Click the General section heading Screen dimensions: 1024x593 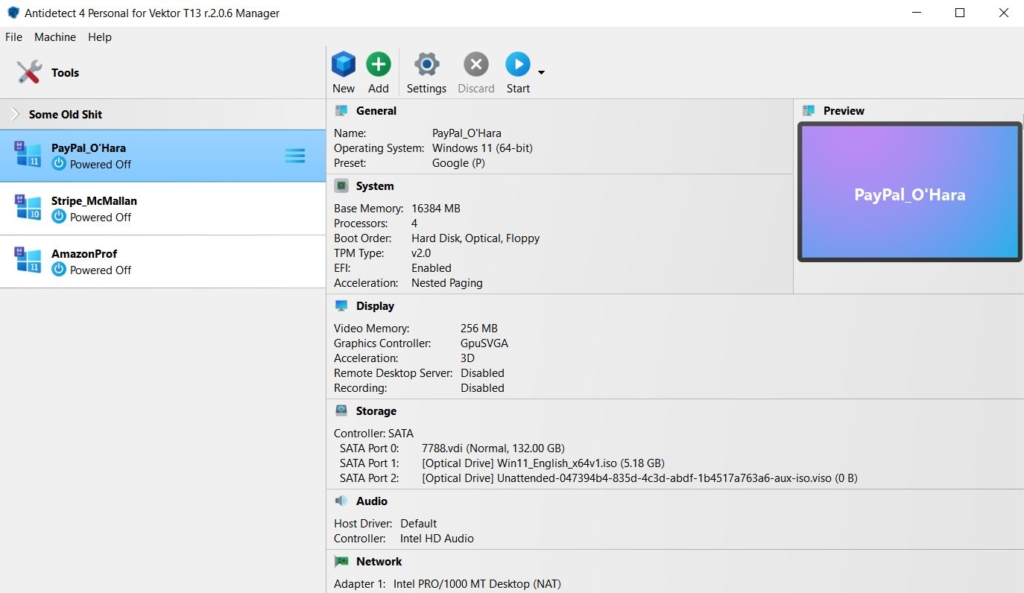click(x=376, y=111)
